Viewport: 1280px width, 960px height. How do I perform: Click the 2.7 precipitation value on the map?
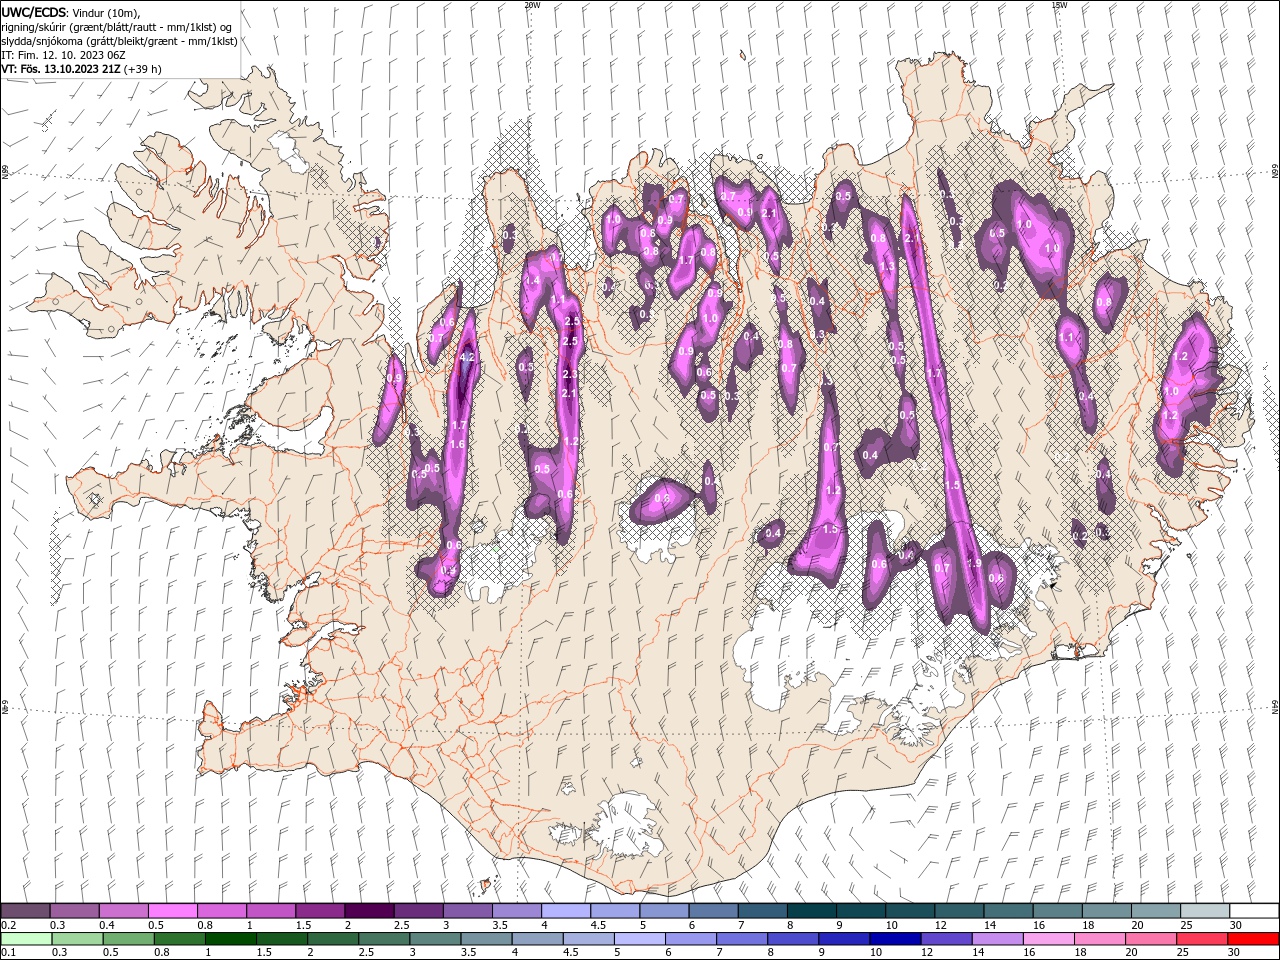coord(727,197)
